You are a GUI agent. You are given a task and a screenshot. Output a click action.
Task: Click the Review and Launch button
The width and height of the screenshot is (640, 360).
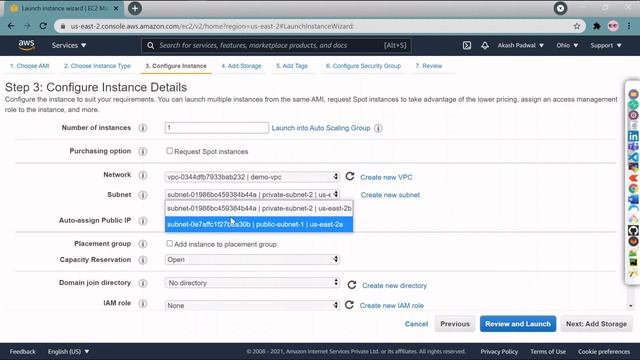tap(518, 324)
